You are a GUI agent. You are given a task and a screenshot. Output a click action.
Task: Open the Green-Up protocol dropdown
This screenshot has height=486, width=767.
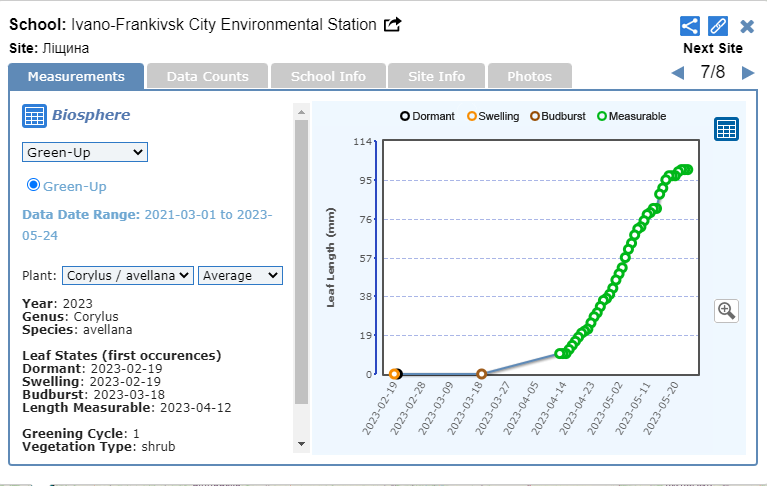85,152
